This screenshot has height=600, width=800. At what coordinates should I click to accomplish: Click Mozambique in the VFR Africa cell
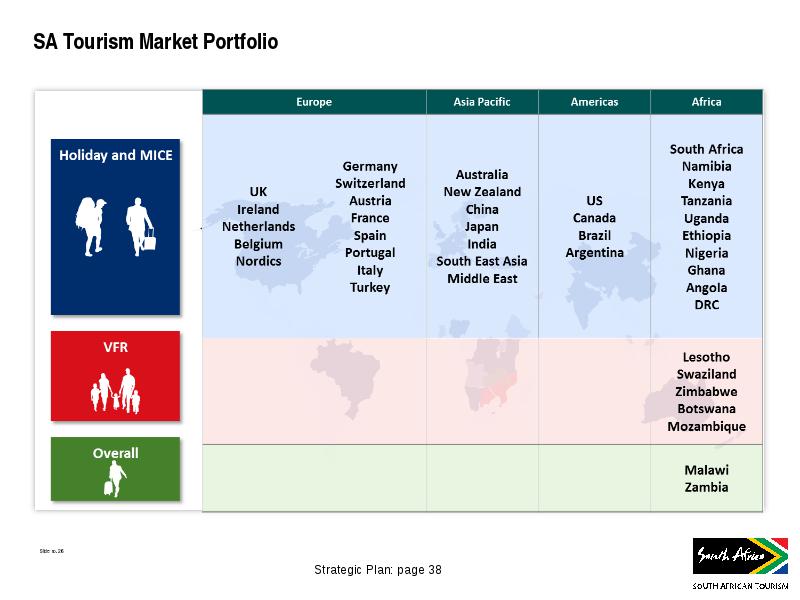coord(707,427)
